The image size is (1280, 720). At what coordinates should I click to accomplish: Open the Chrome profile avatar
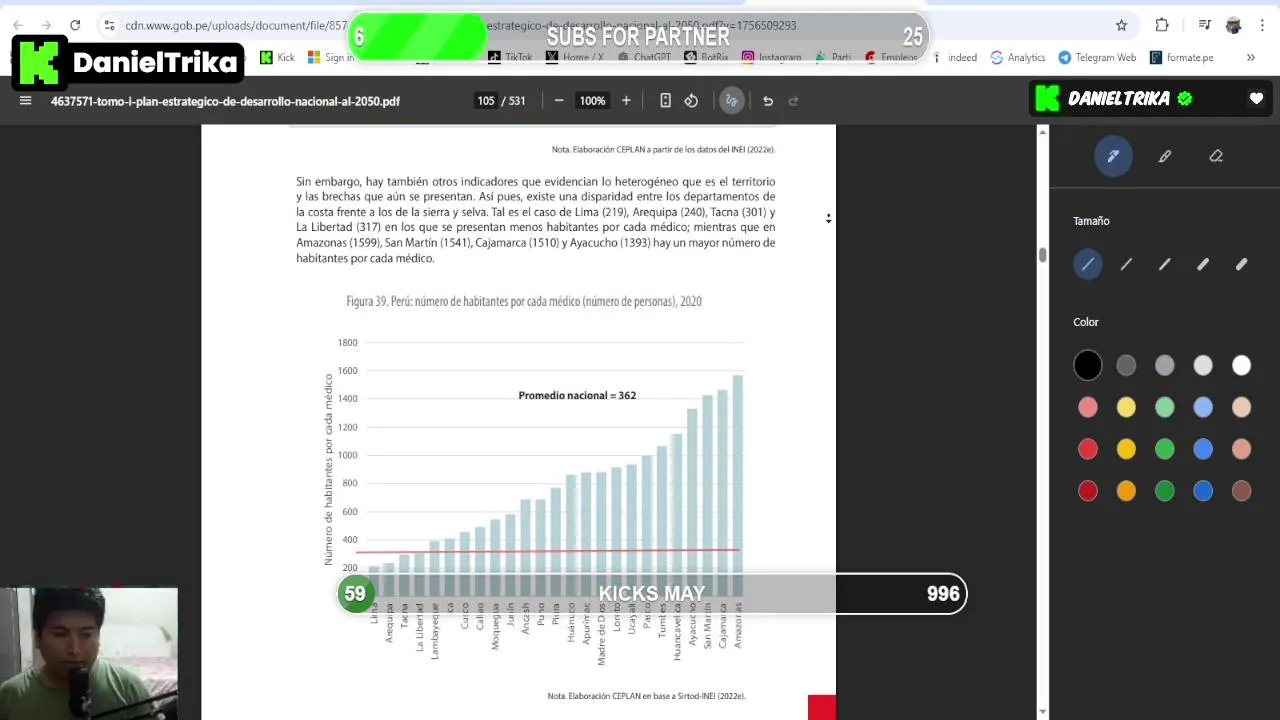pos(1234,25)
